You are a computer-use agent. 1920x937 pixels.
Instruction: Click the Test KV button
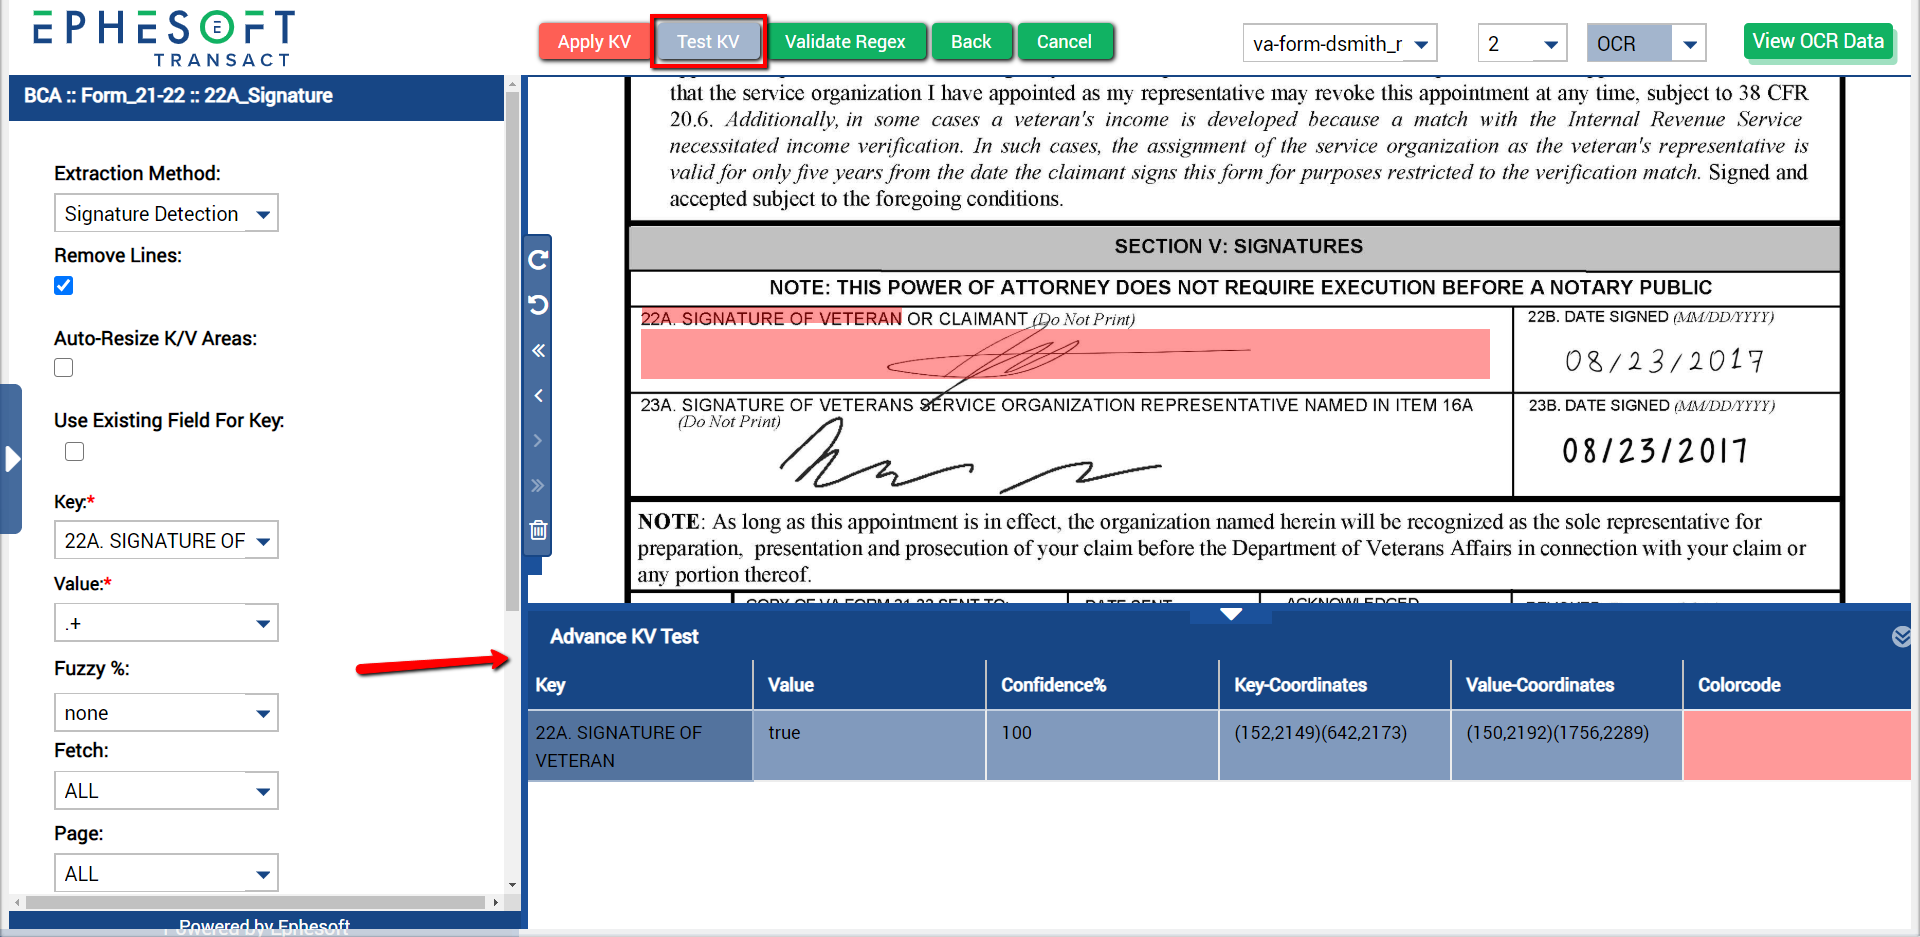(708, 42)
